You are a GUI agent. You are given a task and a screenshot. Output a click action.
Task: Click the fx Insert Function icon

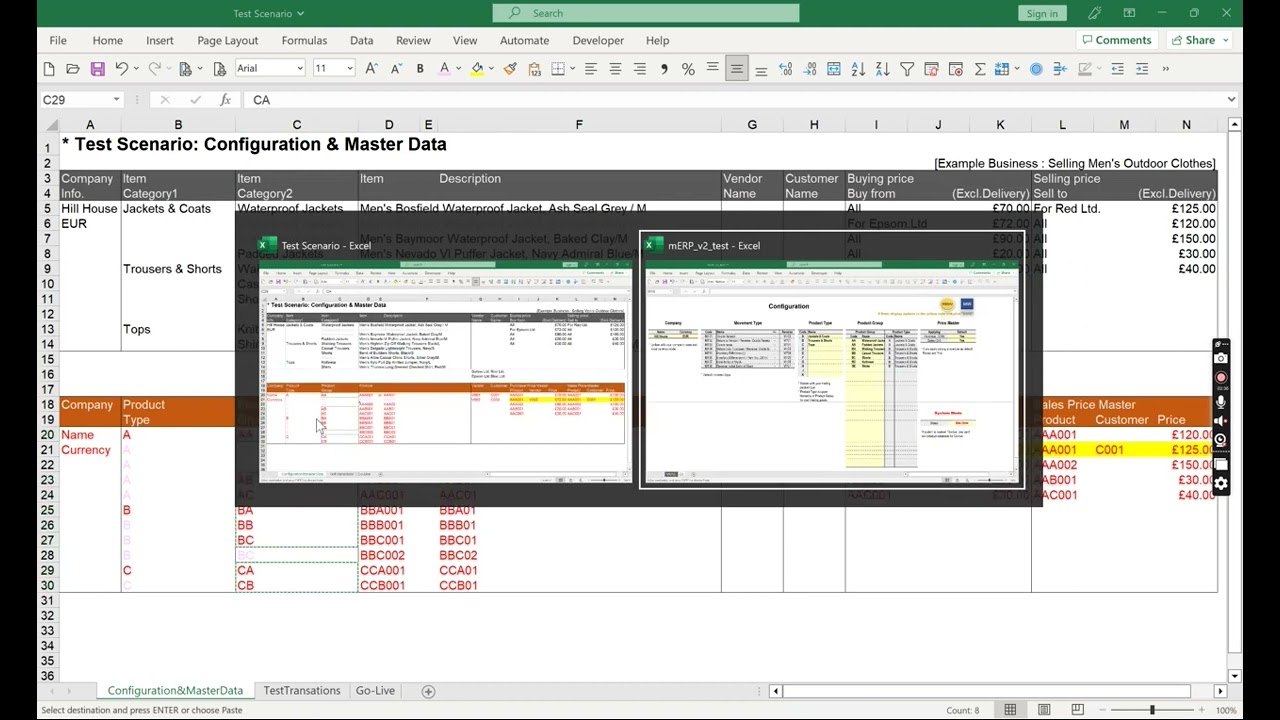point(225,100)
